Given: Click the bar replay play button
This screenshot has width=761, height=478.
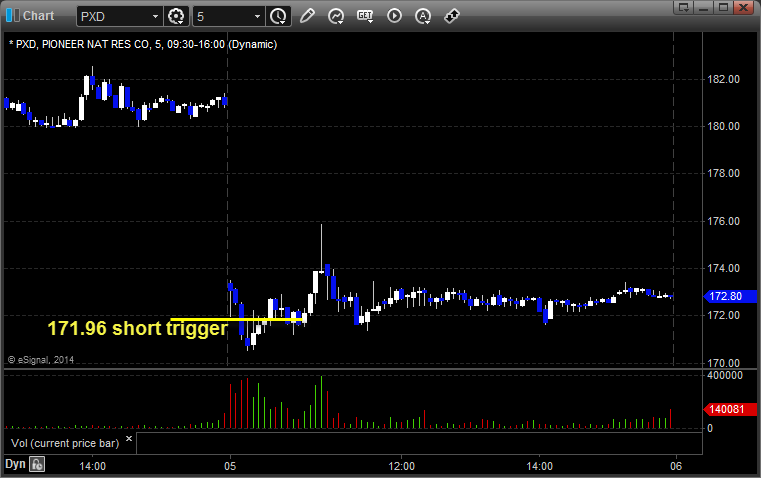Looking at the screenshot, I should (x=394, y=16).
